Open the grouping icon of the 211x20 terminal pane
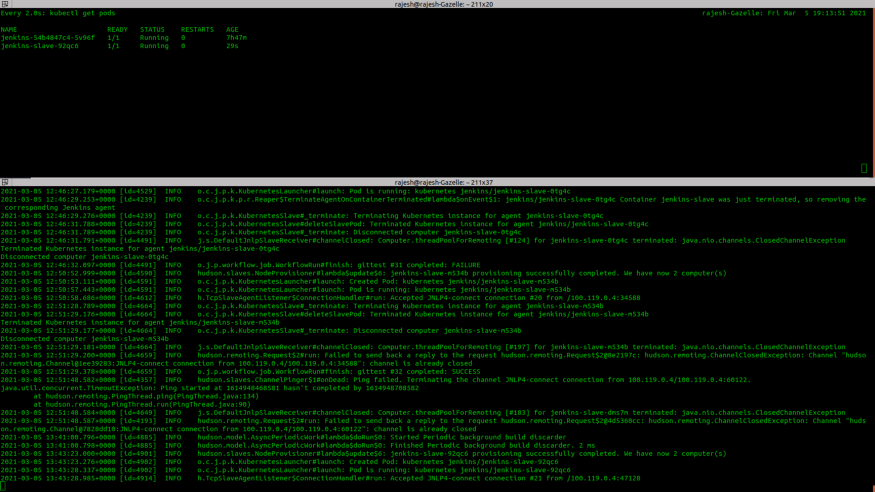The width and height of the screenshot is (875, 492). click(4, 4)
